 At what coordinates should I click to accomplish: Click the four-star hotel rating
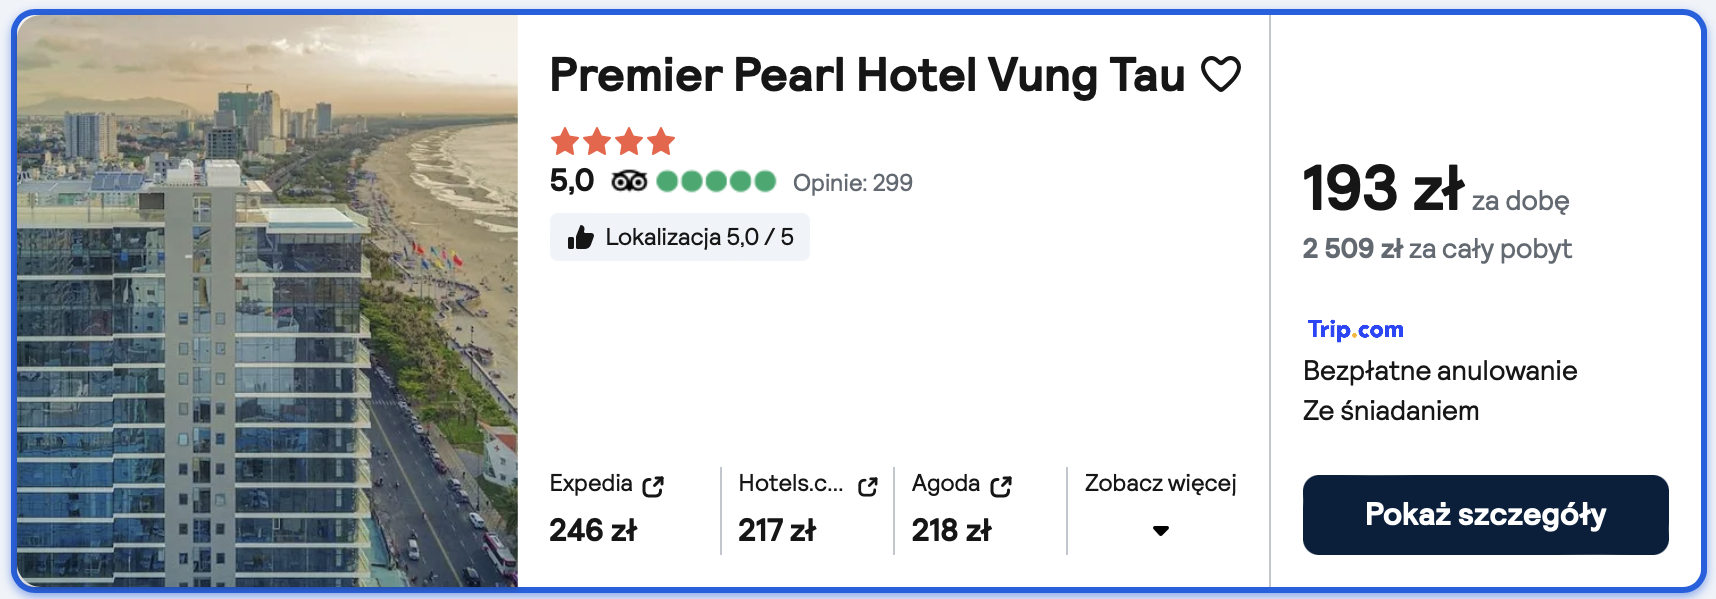612,142
